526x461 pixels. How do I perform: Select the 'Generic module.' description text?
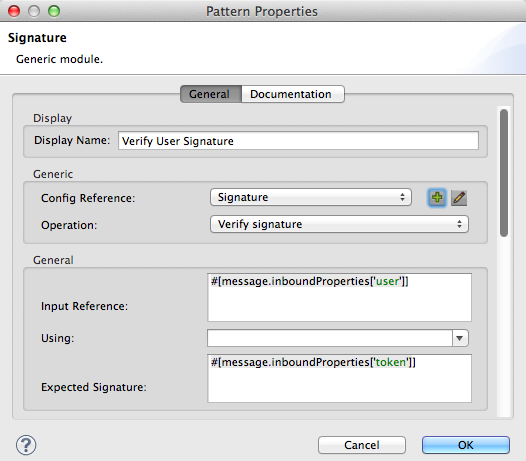[x=59, y=59]
